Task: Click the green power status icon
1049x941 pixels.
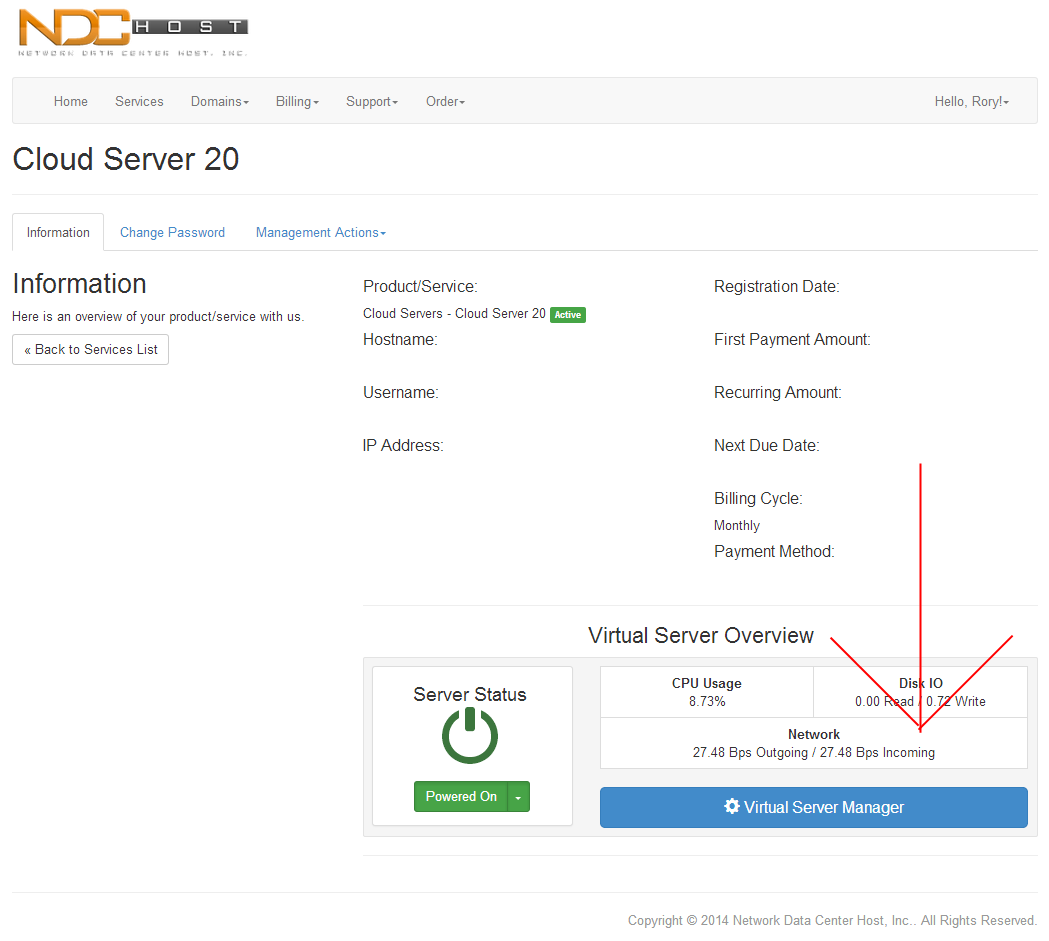Action: tap(470, 736)
